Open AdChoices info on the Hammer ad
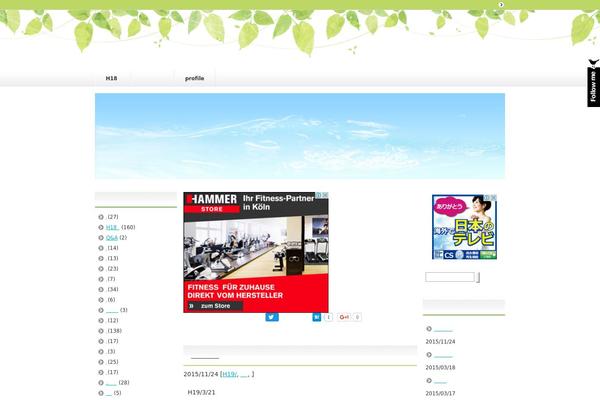 318,195
